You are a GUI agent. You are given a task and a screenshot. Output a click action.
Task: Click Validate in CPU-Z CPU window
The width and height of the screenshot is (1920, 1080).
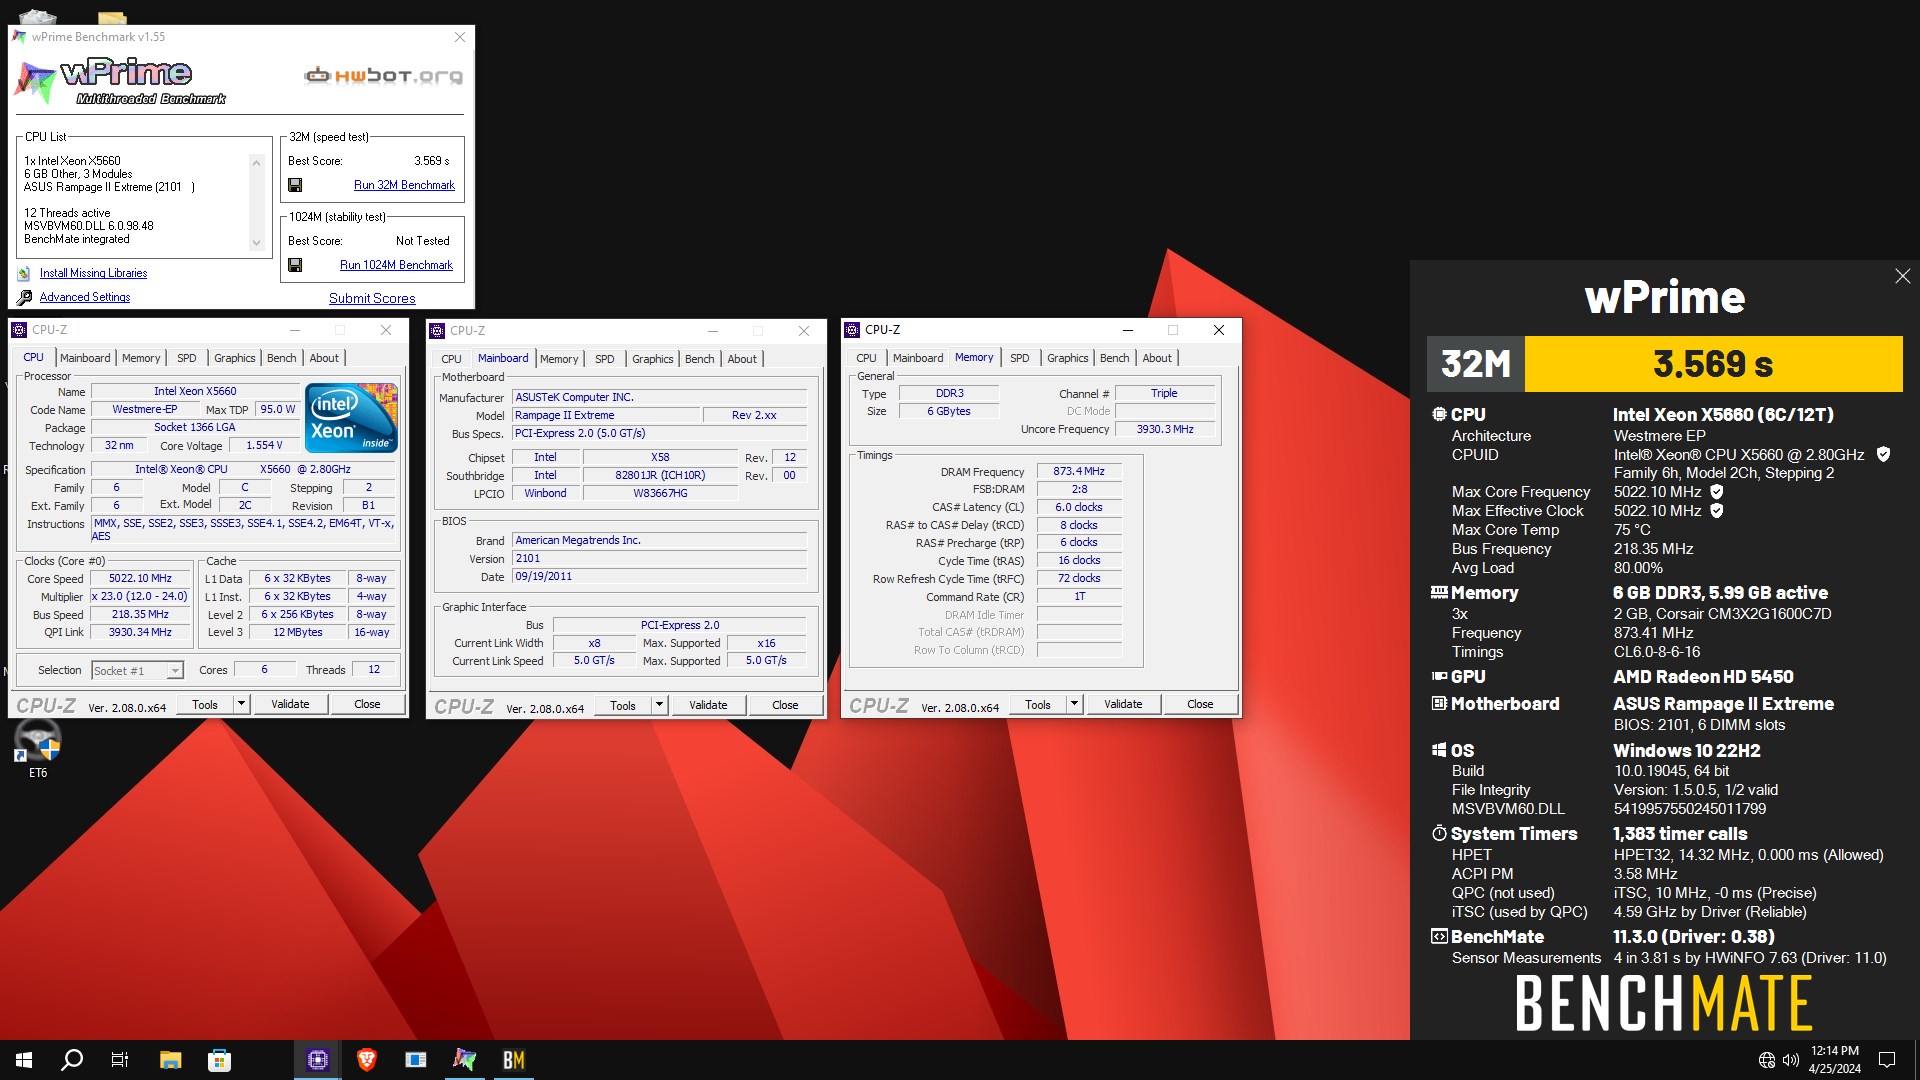coord(290,704)
